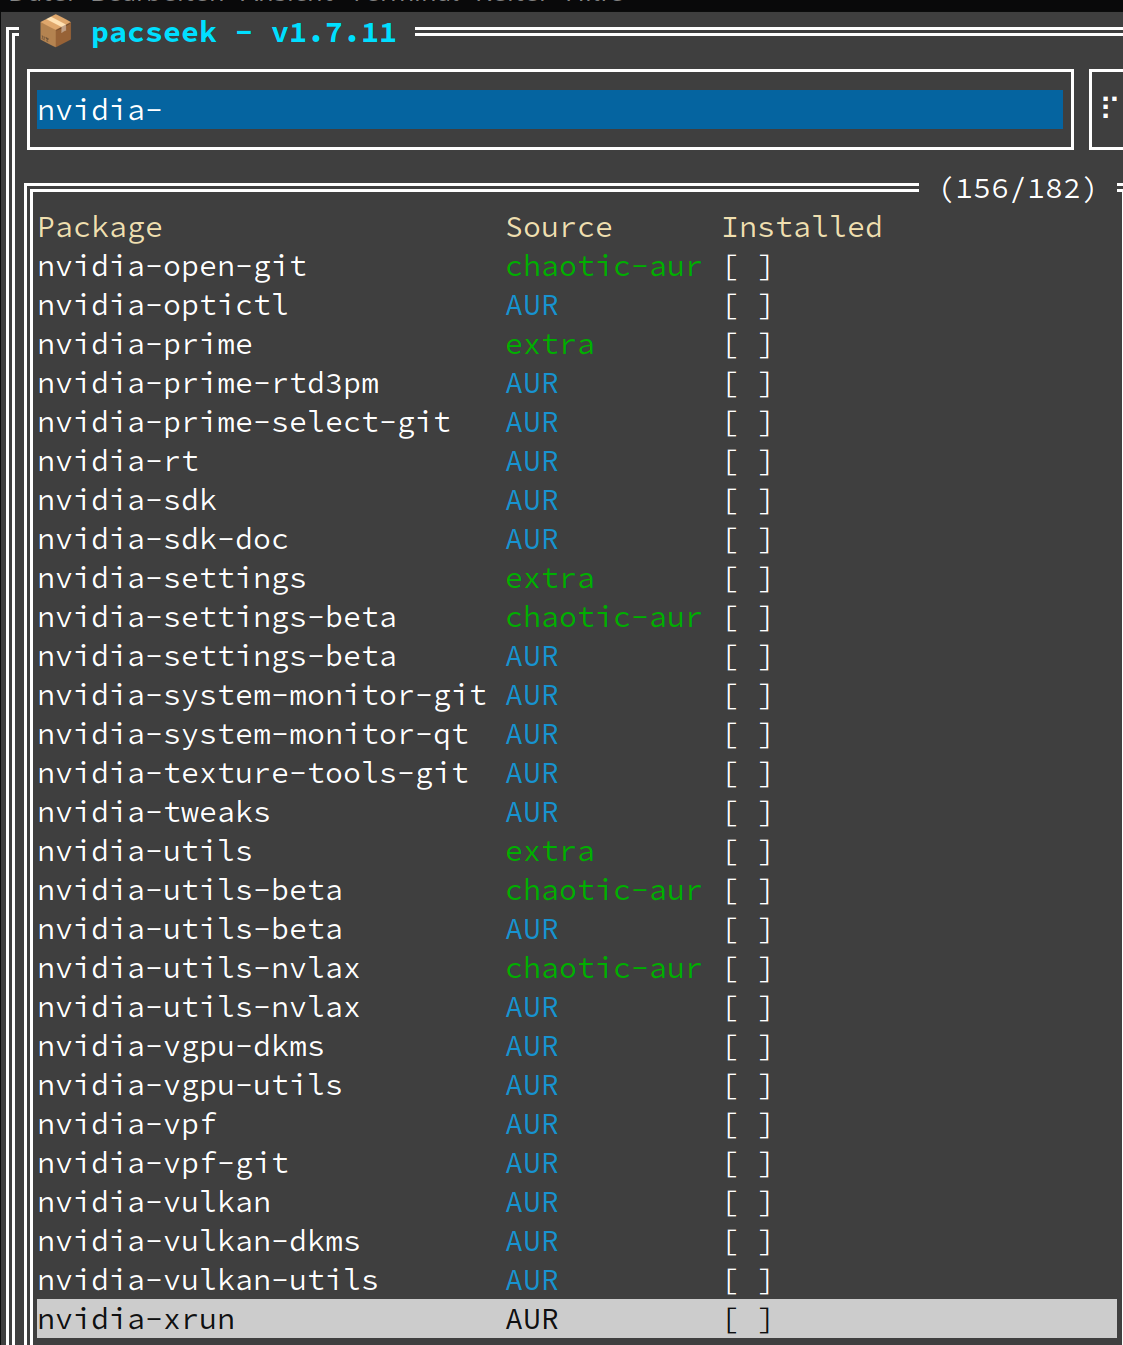The height and width of the screenshot is (1345, 1123).
Task: Click the '(156/182)' result counter
Action: 1018,189
